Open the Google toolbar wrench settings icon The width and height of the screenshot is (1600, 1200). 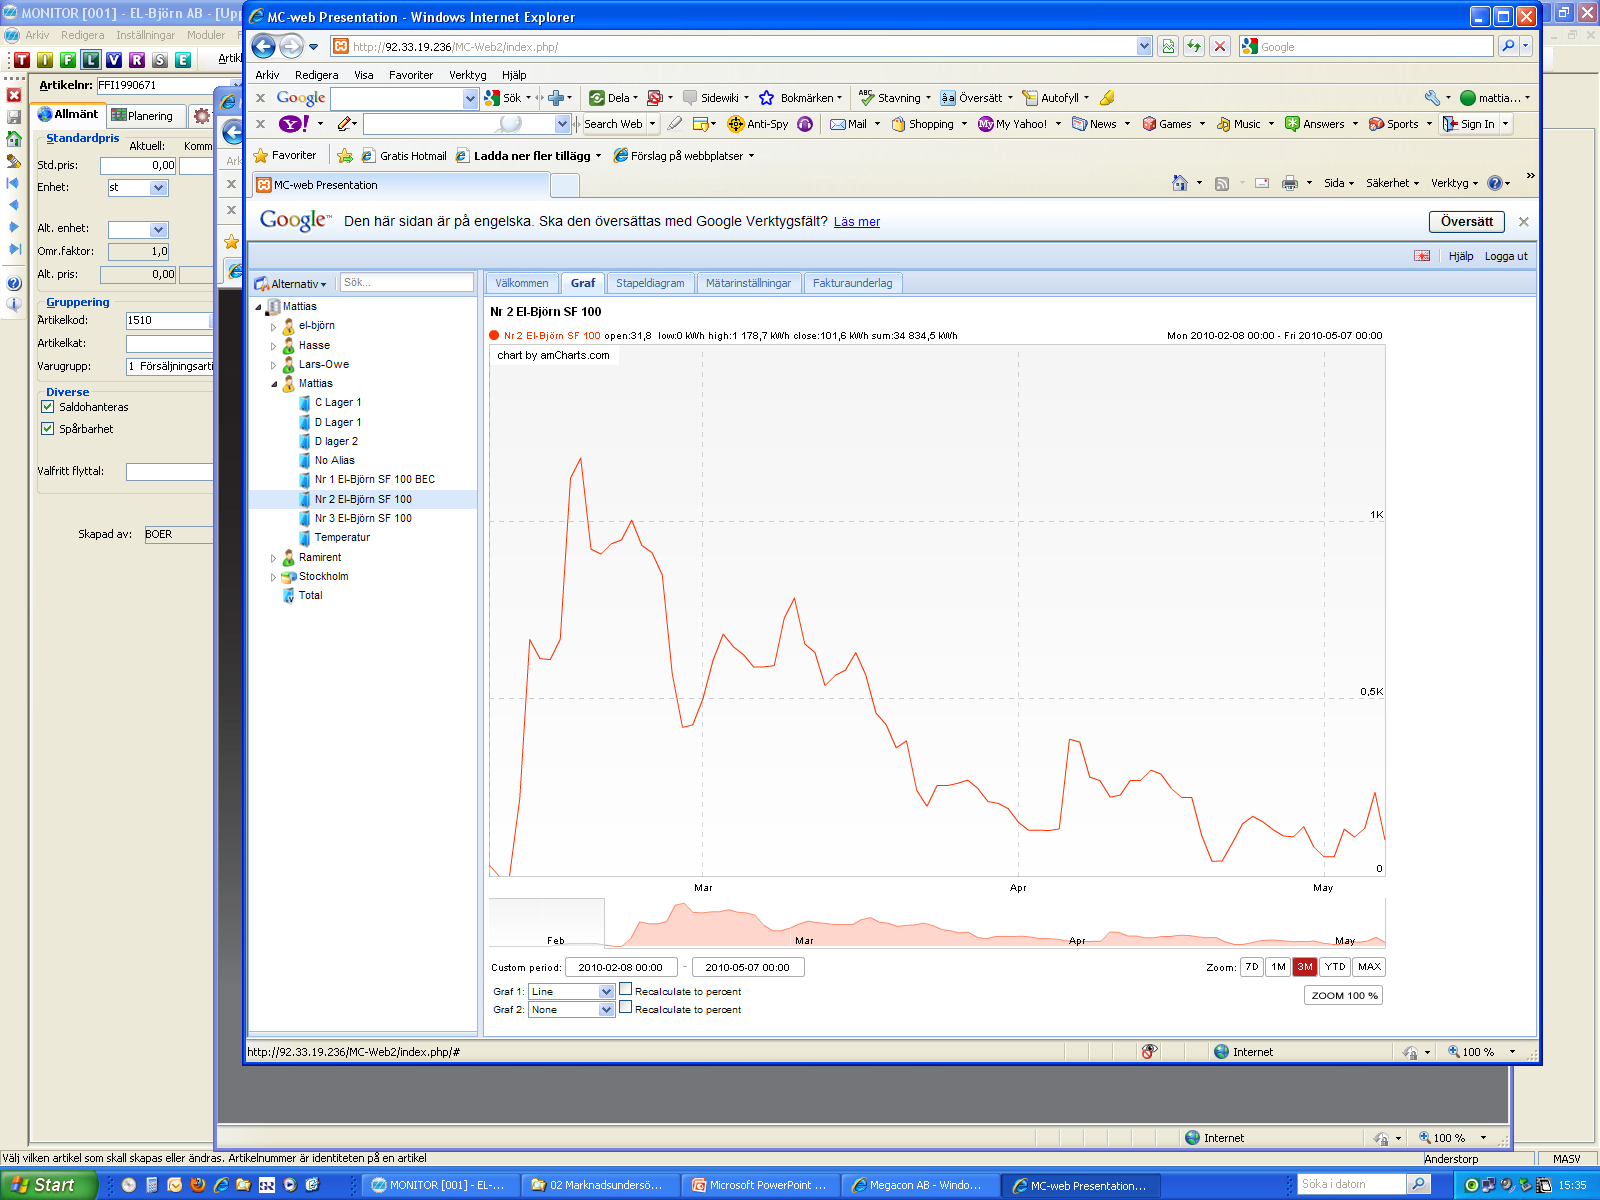click(1432, 98)
